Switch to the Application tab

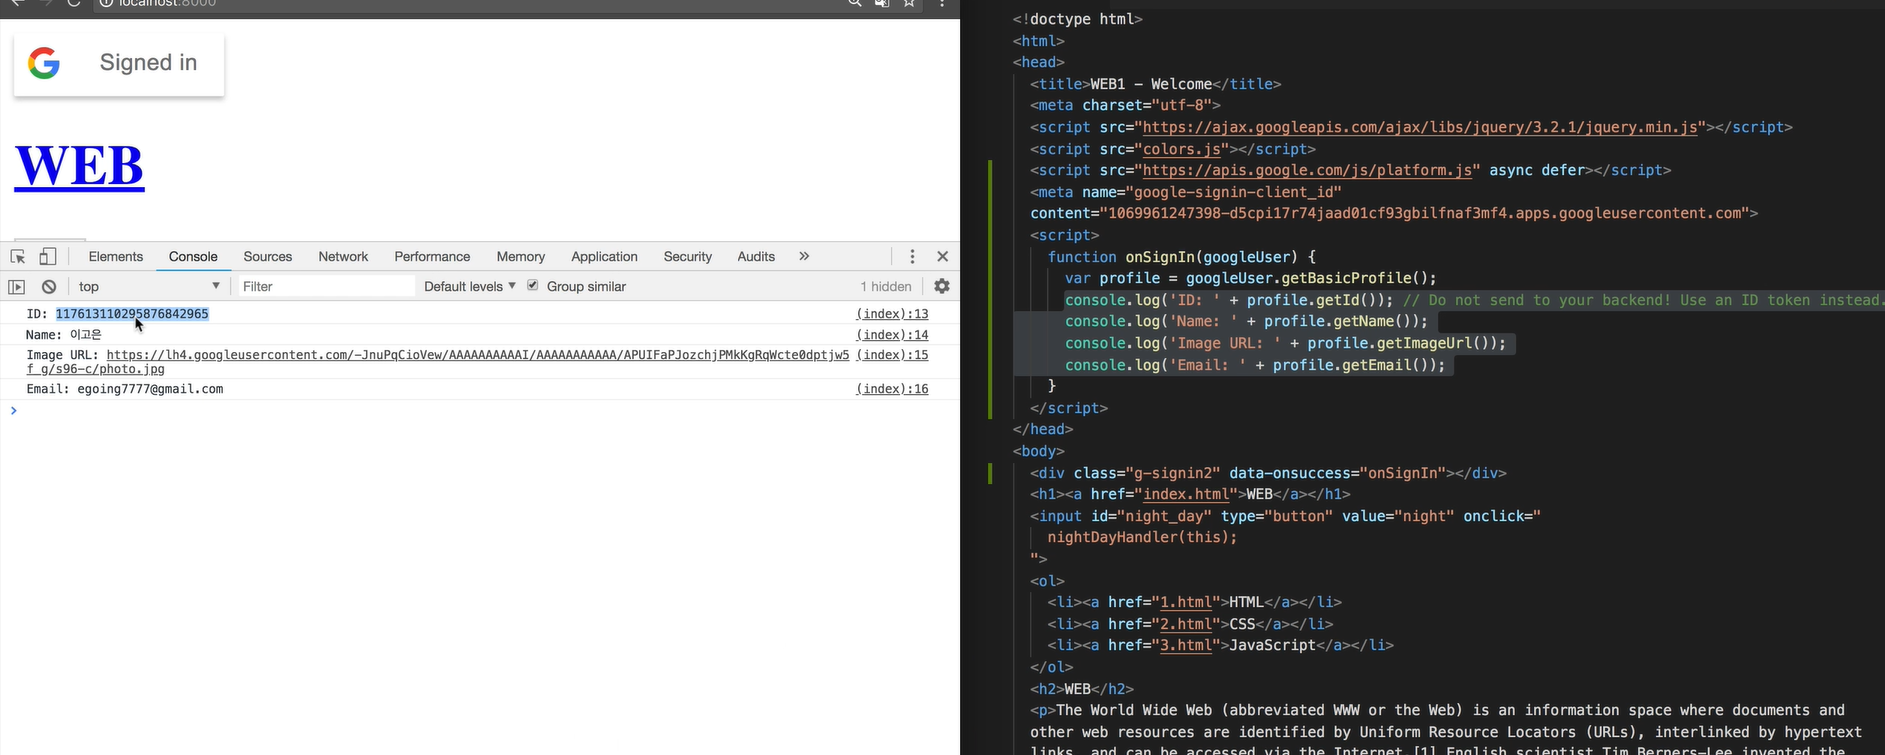[x=604, y=257]
